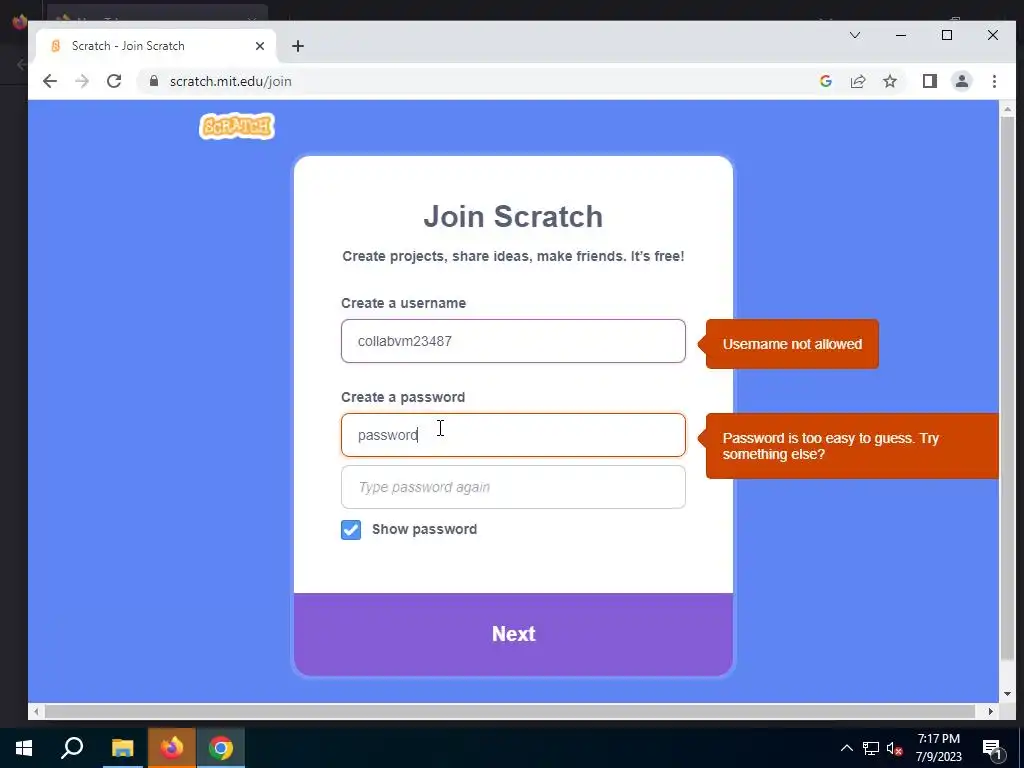
Task: Open the notification center icon
Action: point(992,749)
